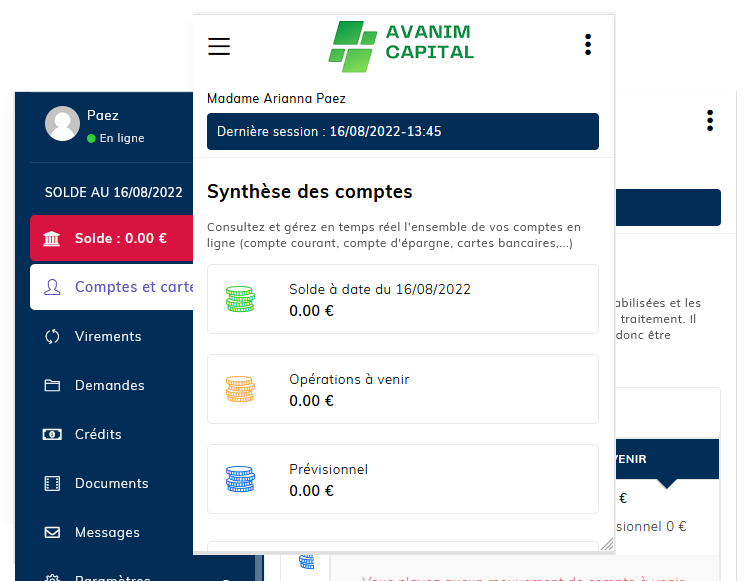Viewport: 747px width, 581px height.
Task: Click the À VENIR tab in background window
Action: click(667, 459)
